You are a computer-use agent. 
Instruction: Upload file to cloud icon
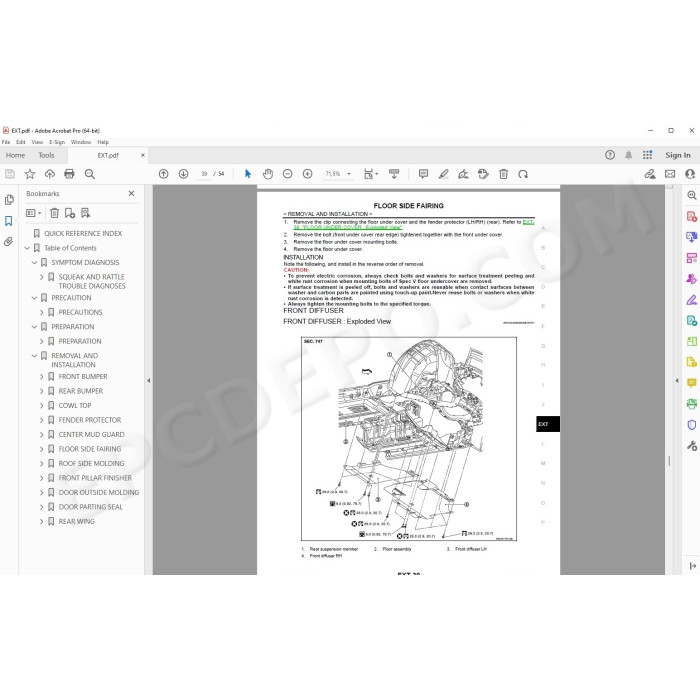pyautogui.click(x=50, y=174)
